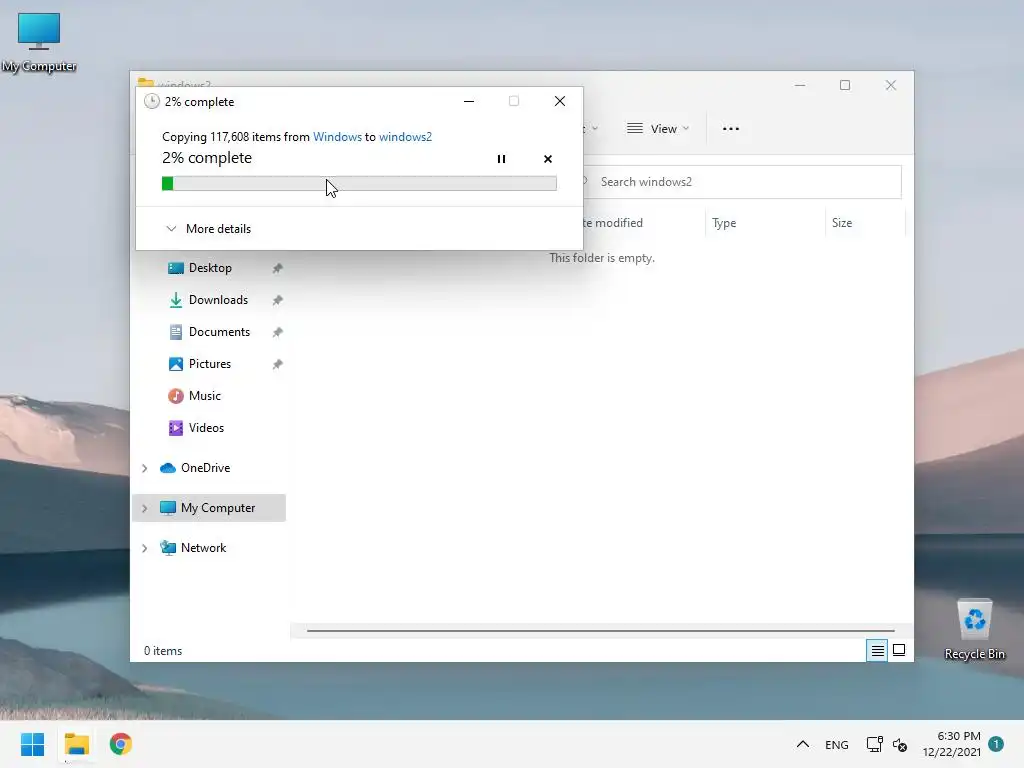
Task: Click the horizontal scrollbar in Explorer
Action: click(600, 631)
